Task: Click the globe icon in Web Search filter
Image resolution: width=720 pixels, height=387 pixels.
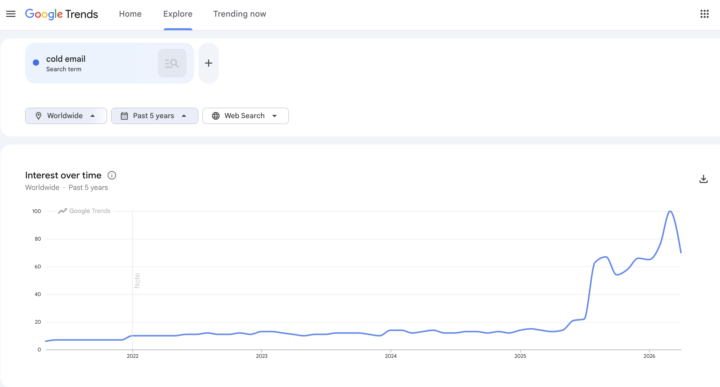Action: [x=215, y=116]
